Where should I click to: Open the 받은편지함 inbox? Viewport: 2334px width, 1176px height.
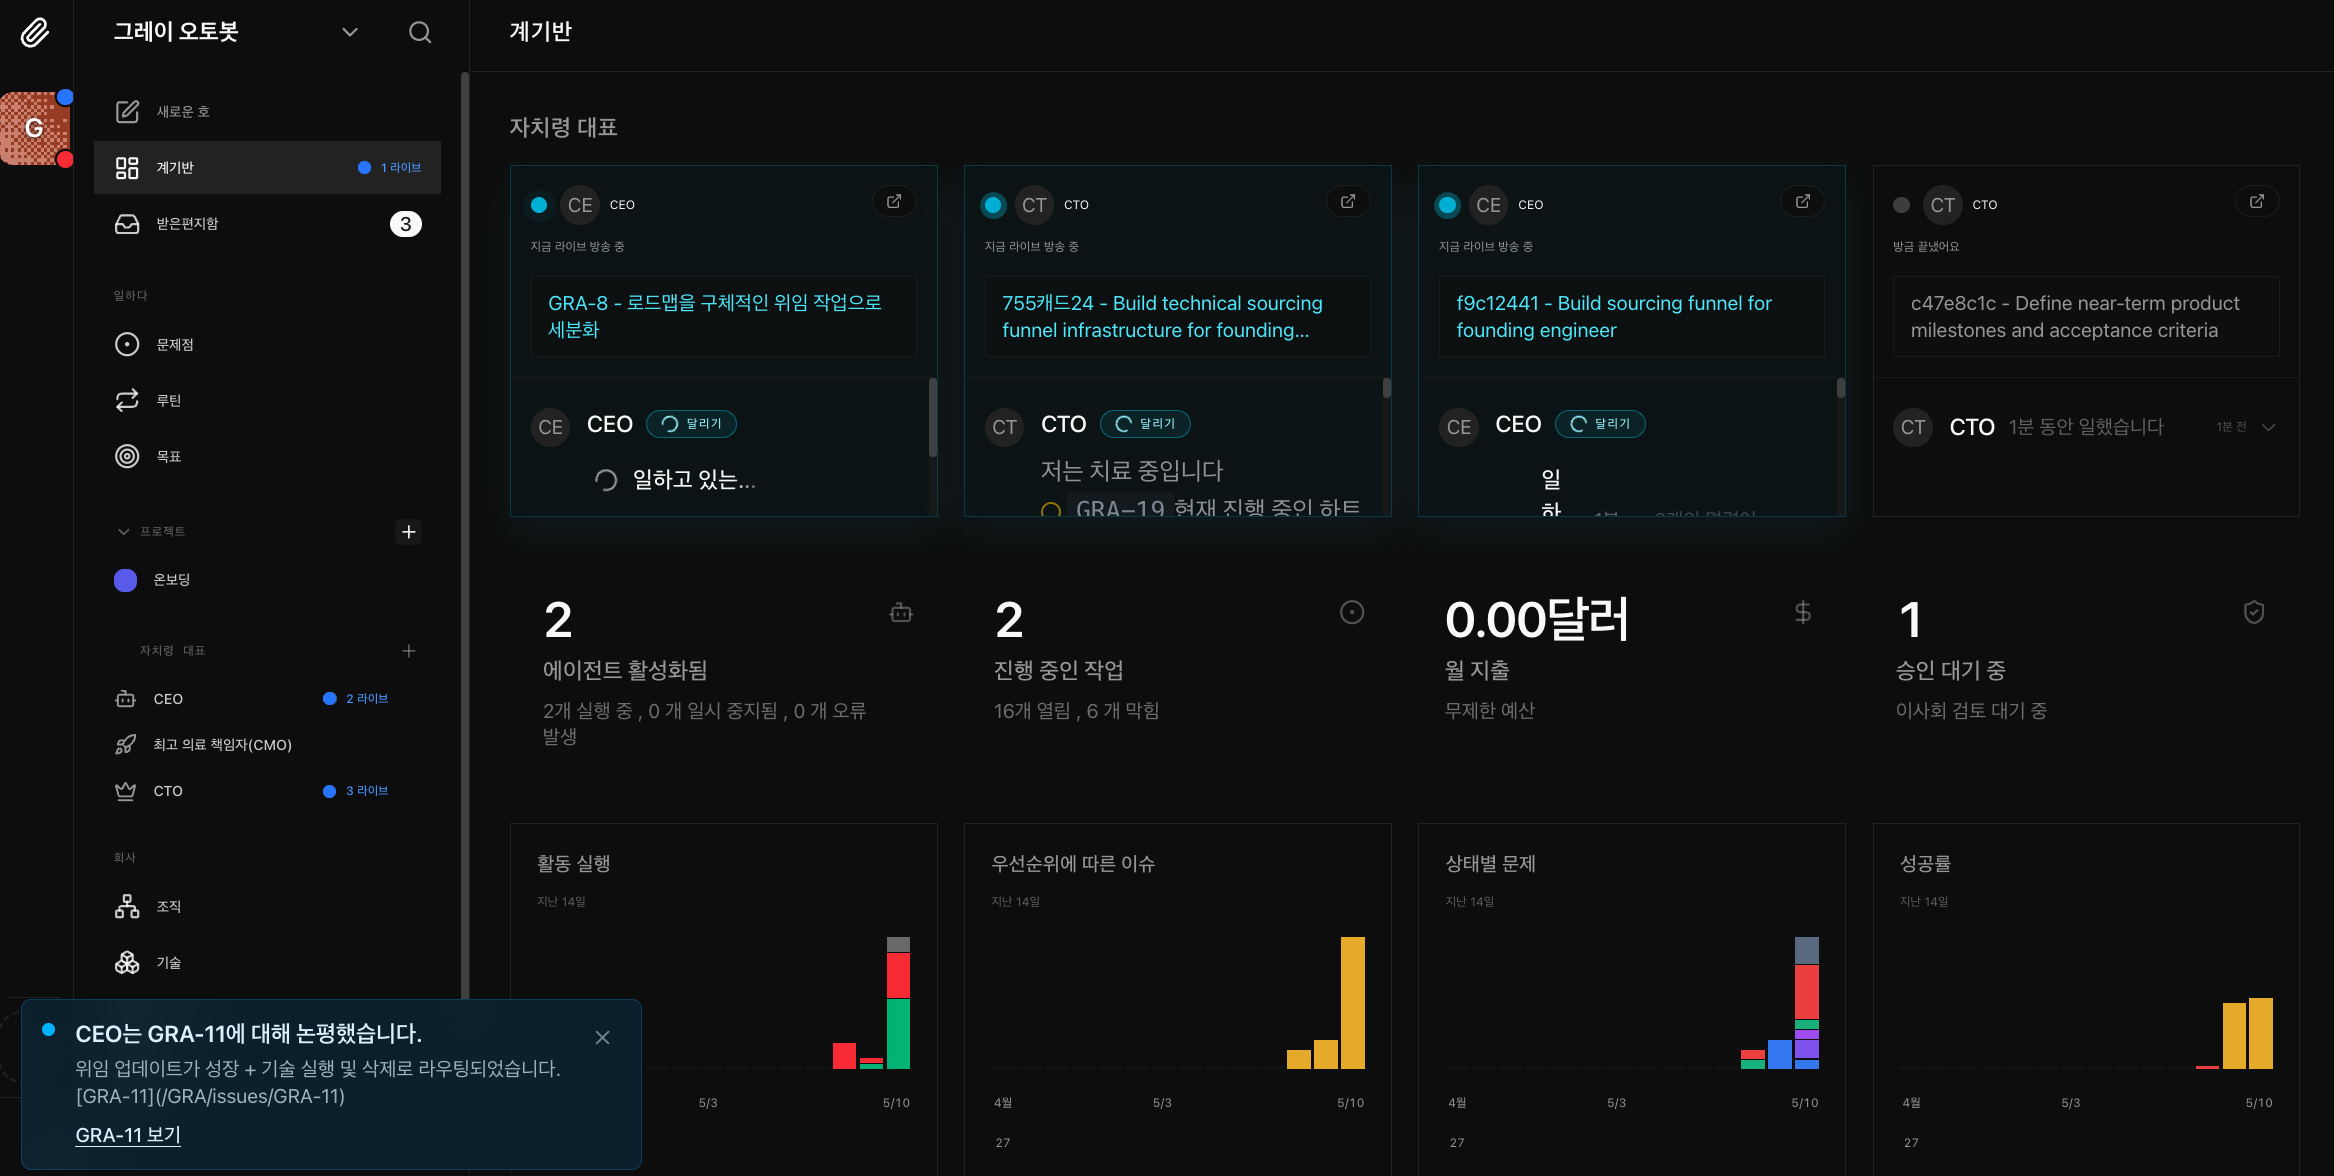(267, 223)
